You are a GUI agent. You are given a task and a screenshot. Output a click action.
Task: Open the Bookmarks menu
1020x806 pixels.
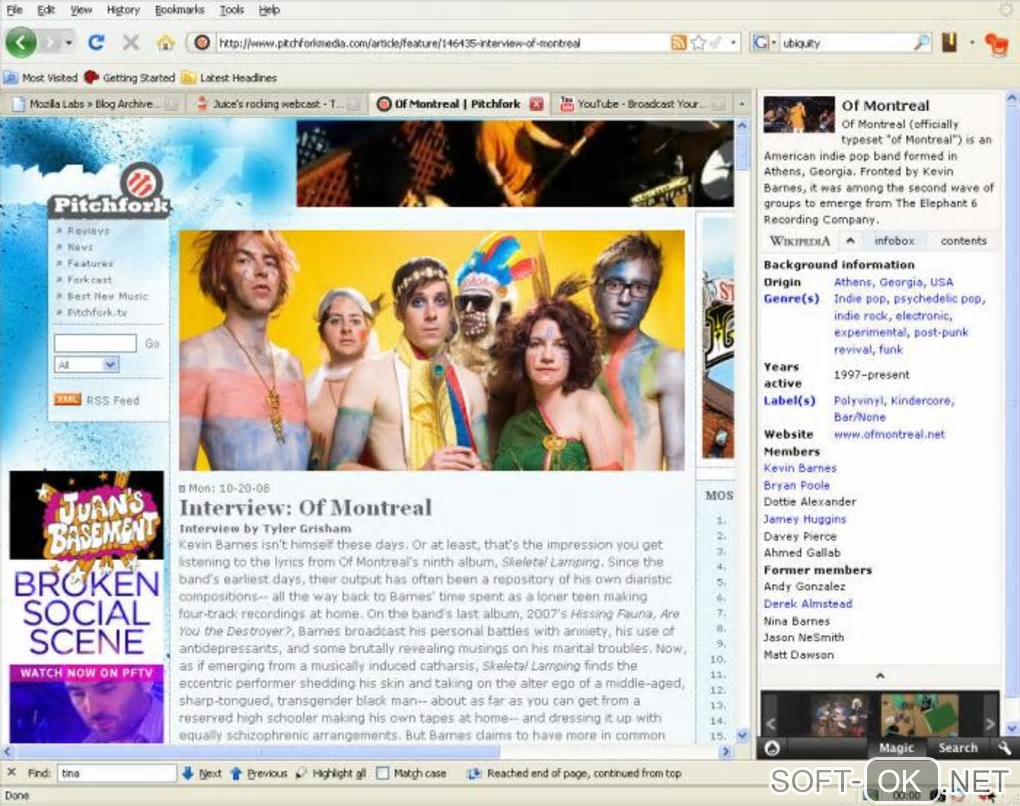pos(179,10)
